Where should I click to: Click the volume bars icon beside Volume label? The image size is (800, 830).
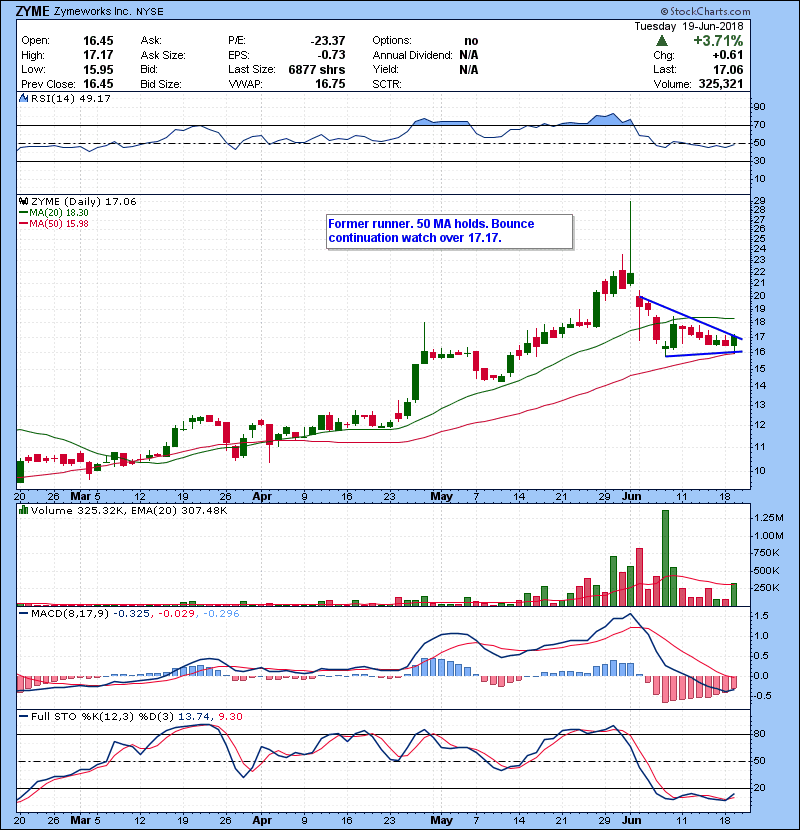click(x=23, y=510)
